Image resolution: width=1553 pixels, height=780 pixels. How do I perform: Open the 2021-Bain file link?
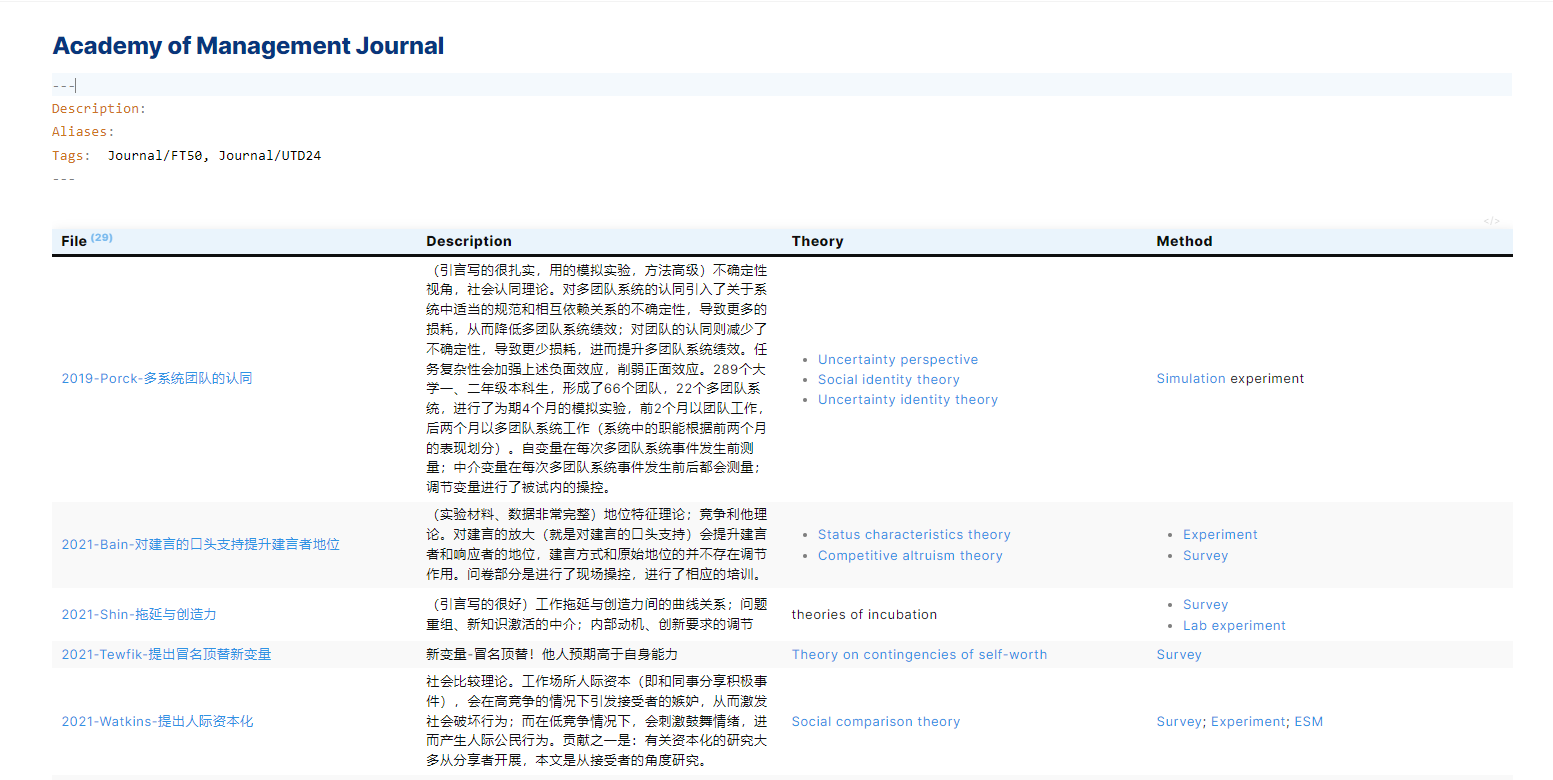[x=200, y=544]
